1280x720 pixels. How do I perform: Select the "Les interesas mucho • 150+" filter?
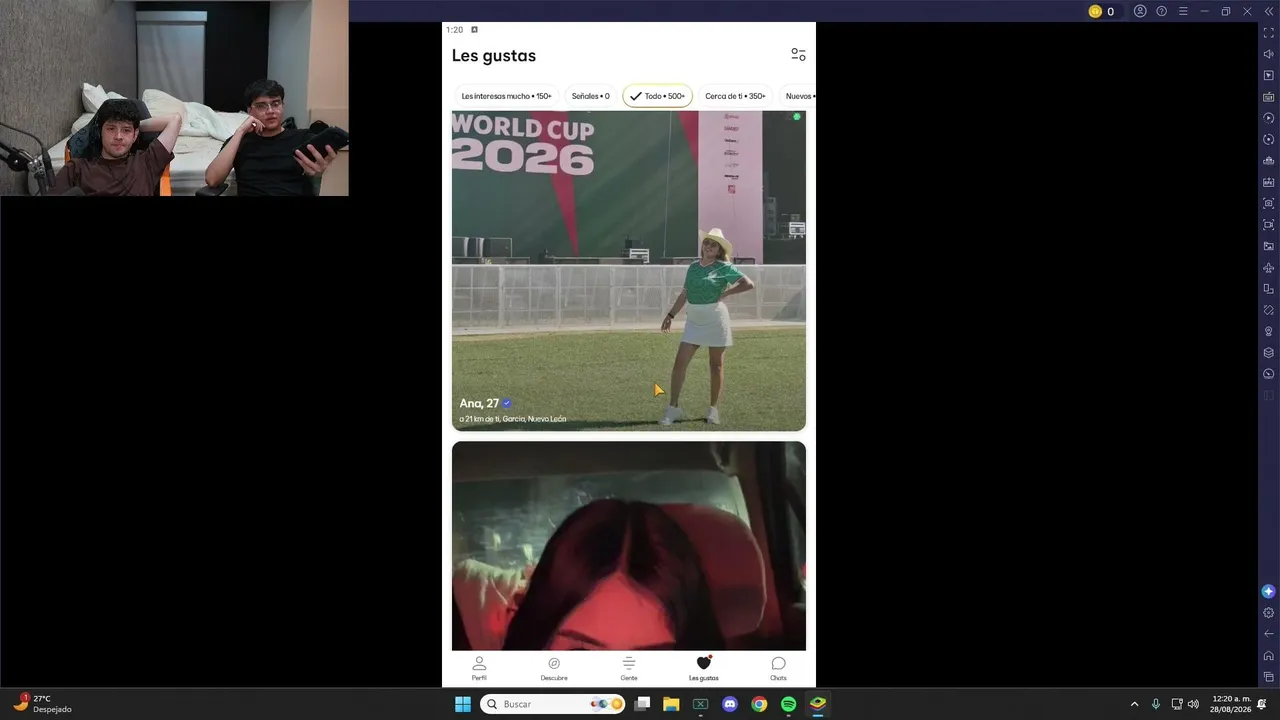tap(506, 96)
